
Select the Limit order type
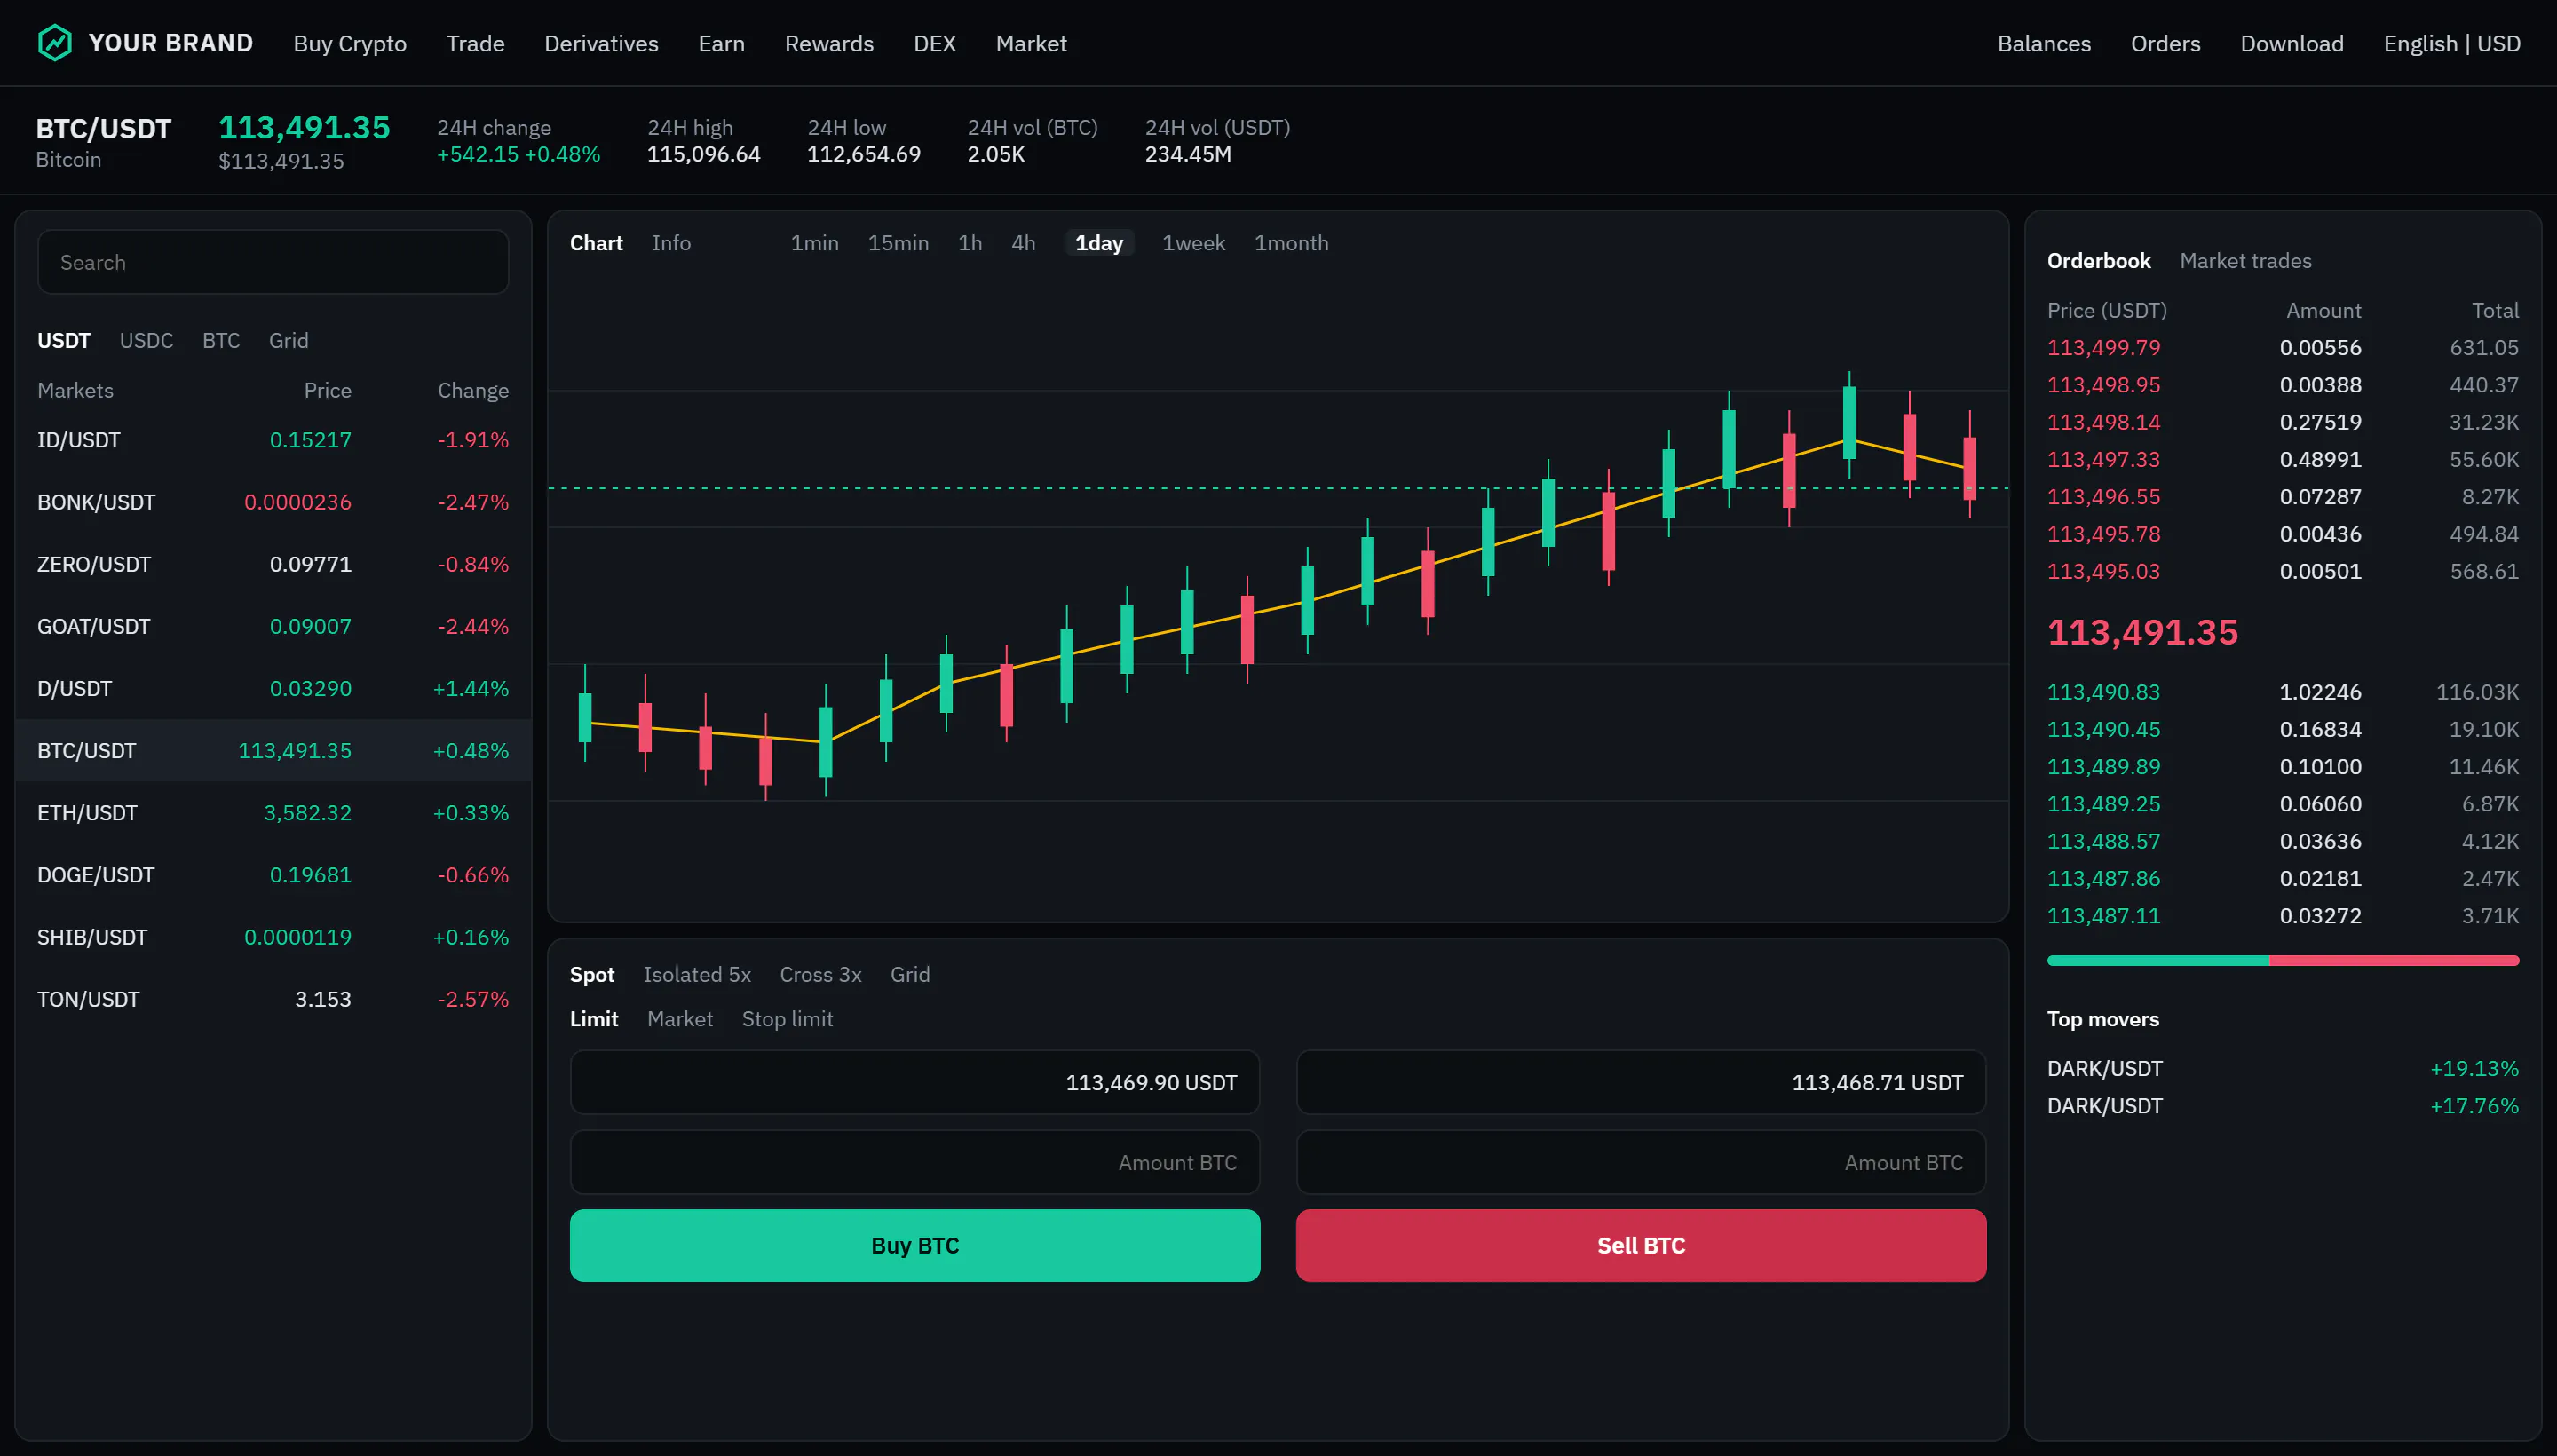tap(594, 1019)
